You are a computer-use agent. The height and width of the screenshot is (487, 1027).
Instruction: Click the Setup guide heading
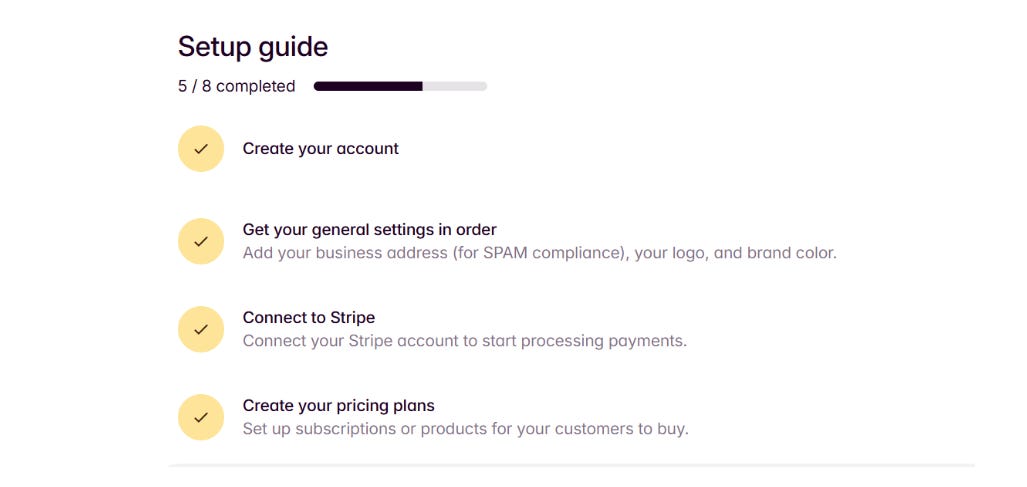coord(253,46)
